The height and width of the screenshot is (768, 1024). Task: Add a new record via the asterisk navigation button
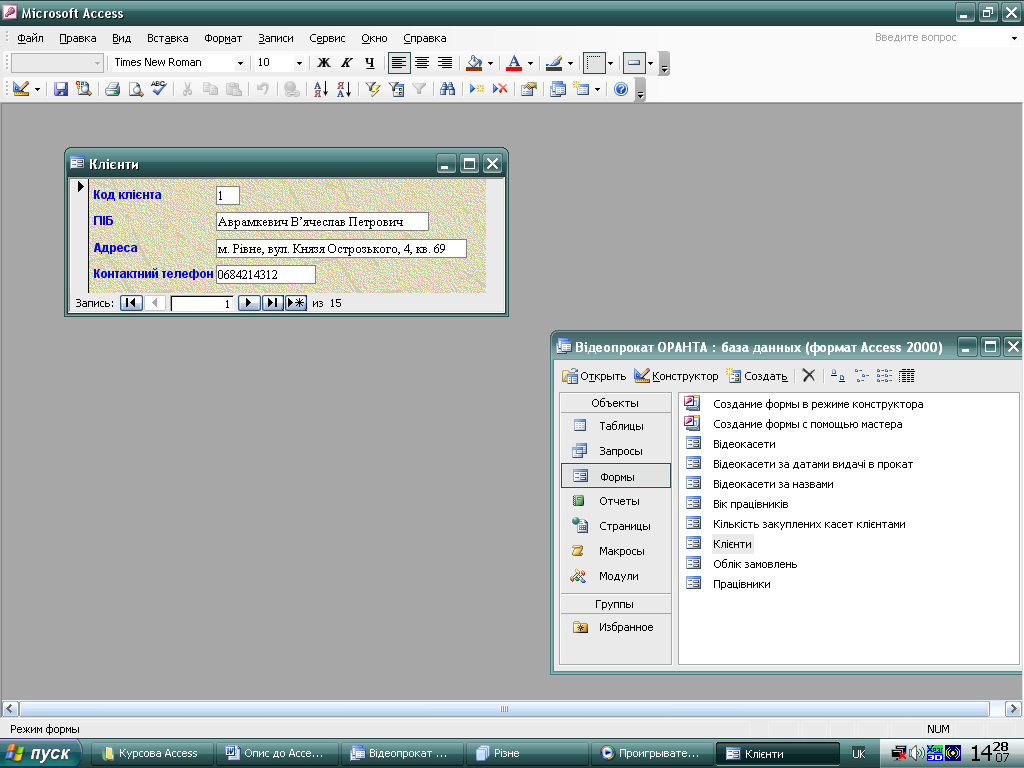click(x=296, y=303)
